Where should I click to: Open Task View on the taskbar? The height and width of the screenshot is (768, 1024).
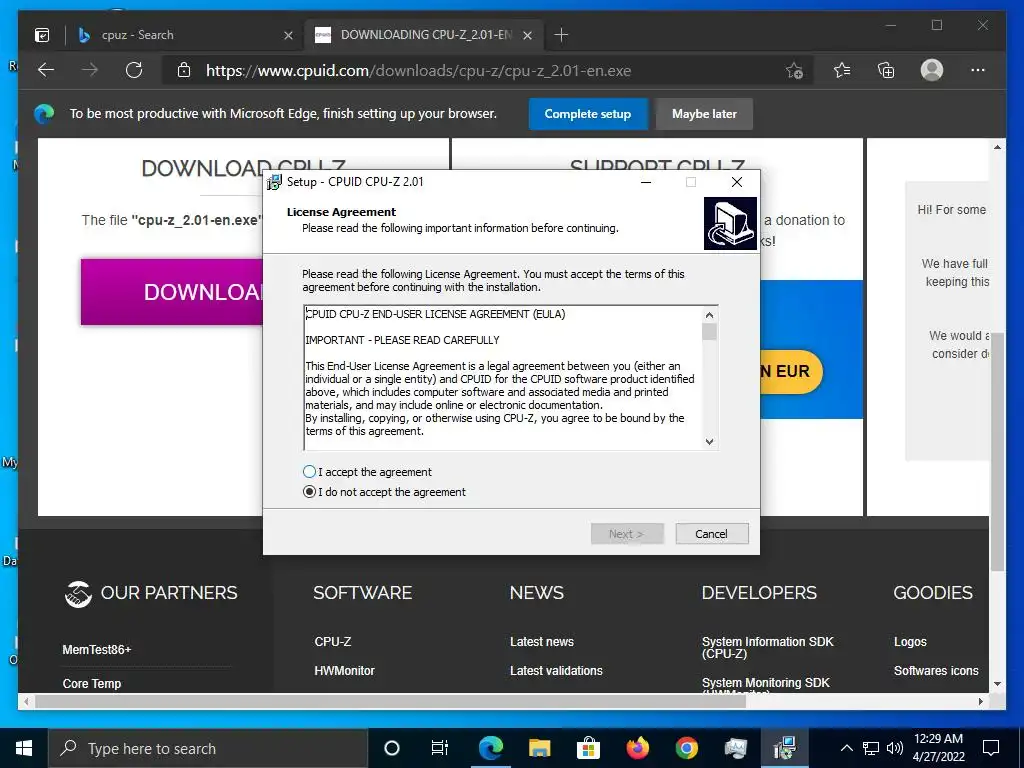(x=440, y=748)
